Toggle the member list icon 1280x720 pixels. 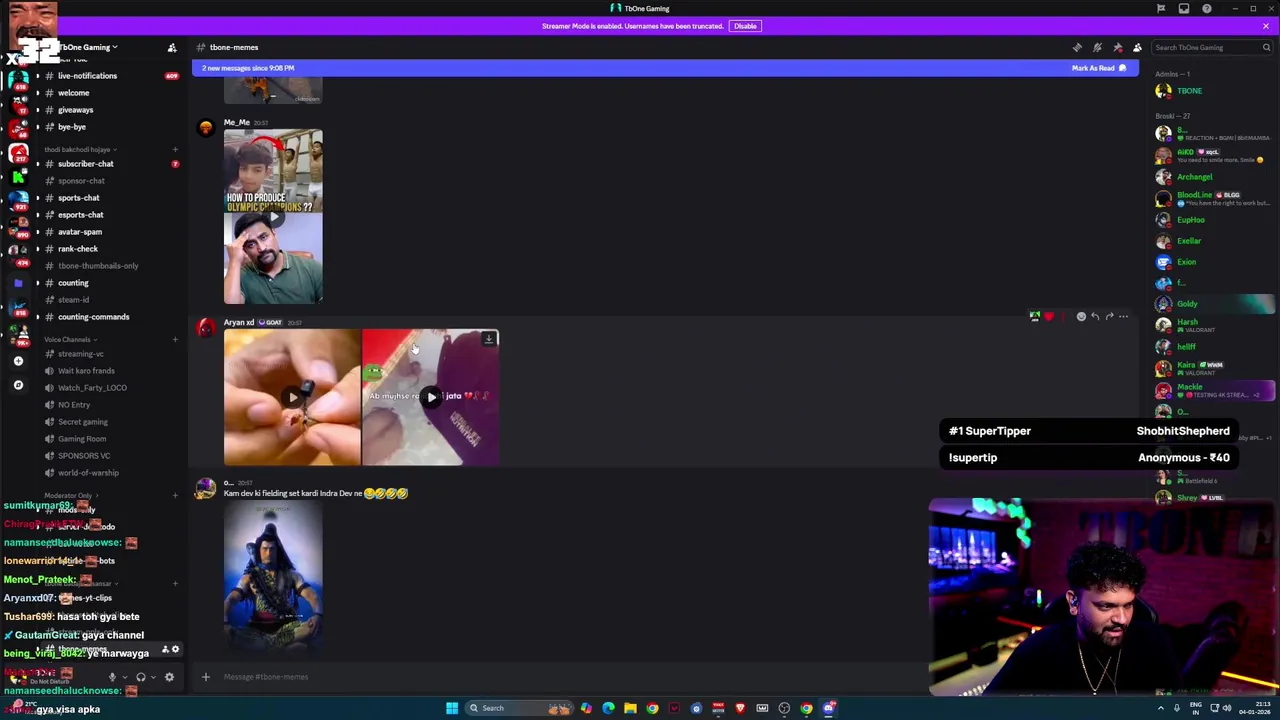point(1137,47)
